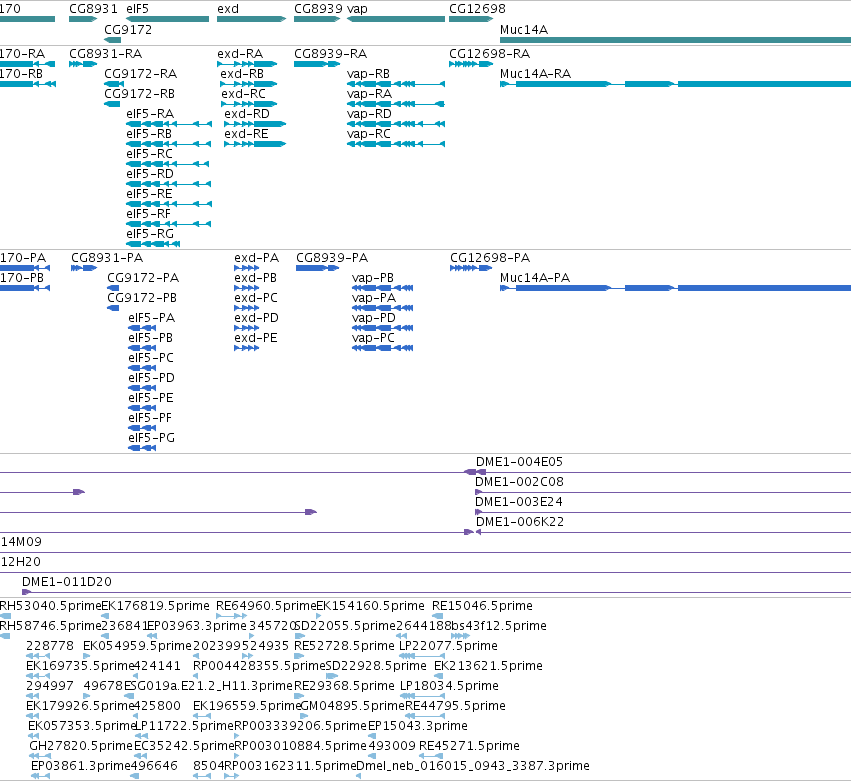Select EST RE52728.5prime
Screen dimensions: 851x781
344,646
